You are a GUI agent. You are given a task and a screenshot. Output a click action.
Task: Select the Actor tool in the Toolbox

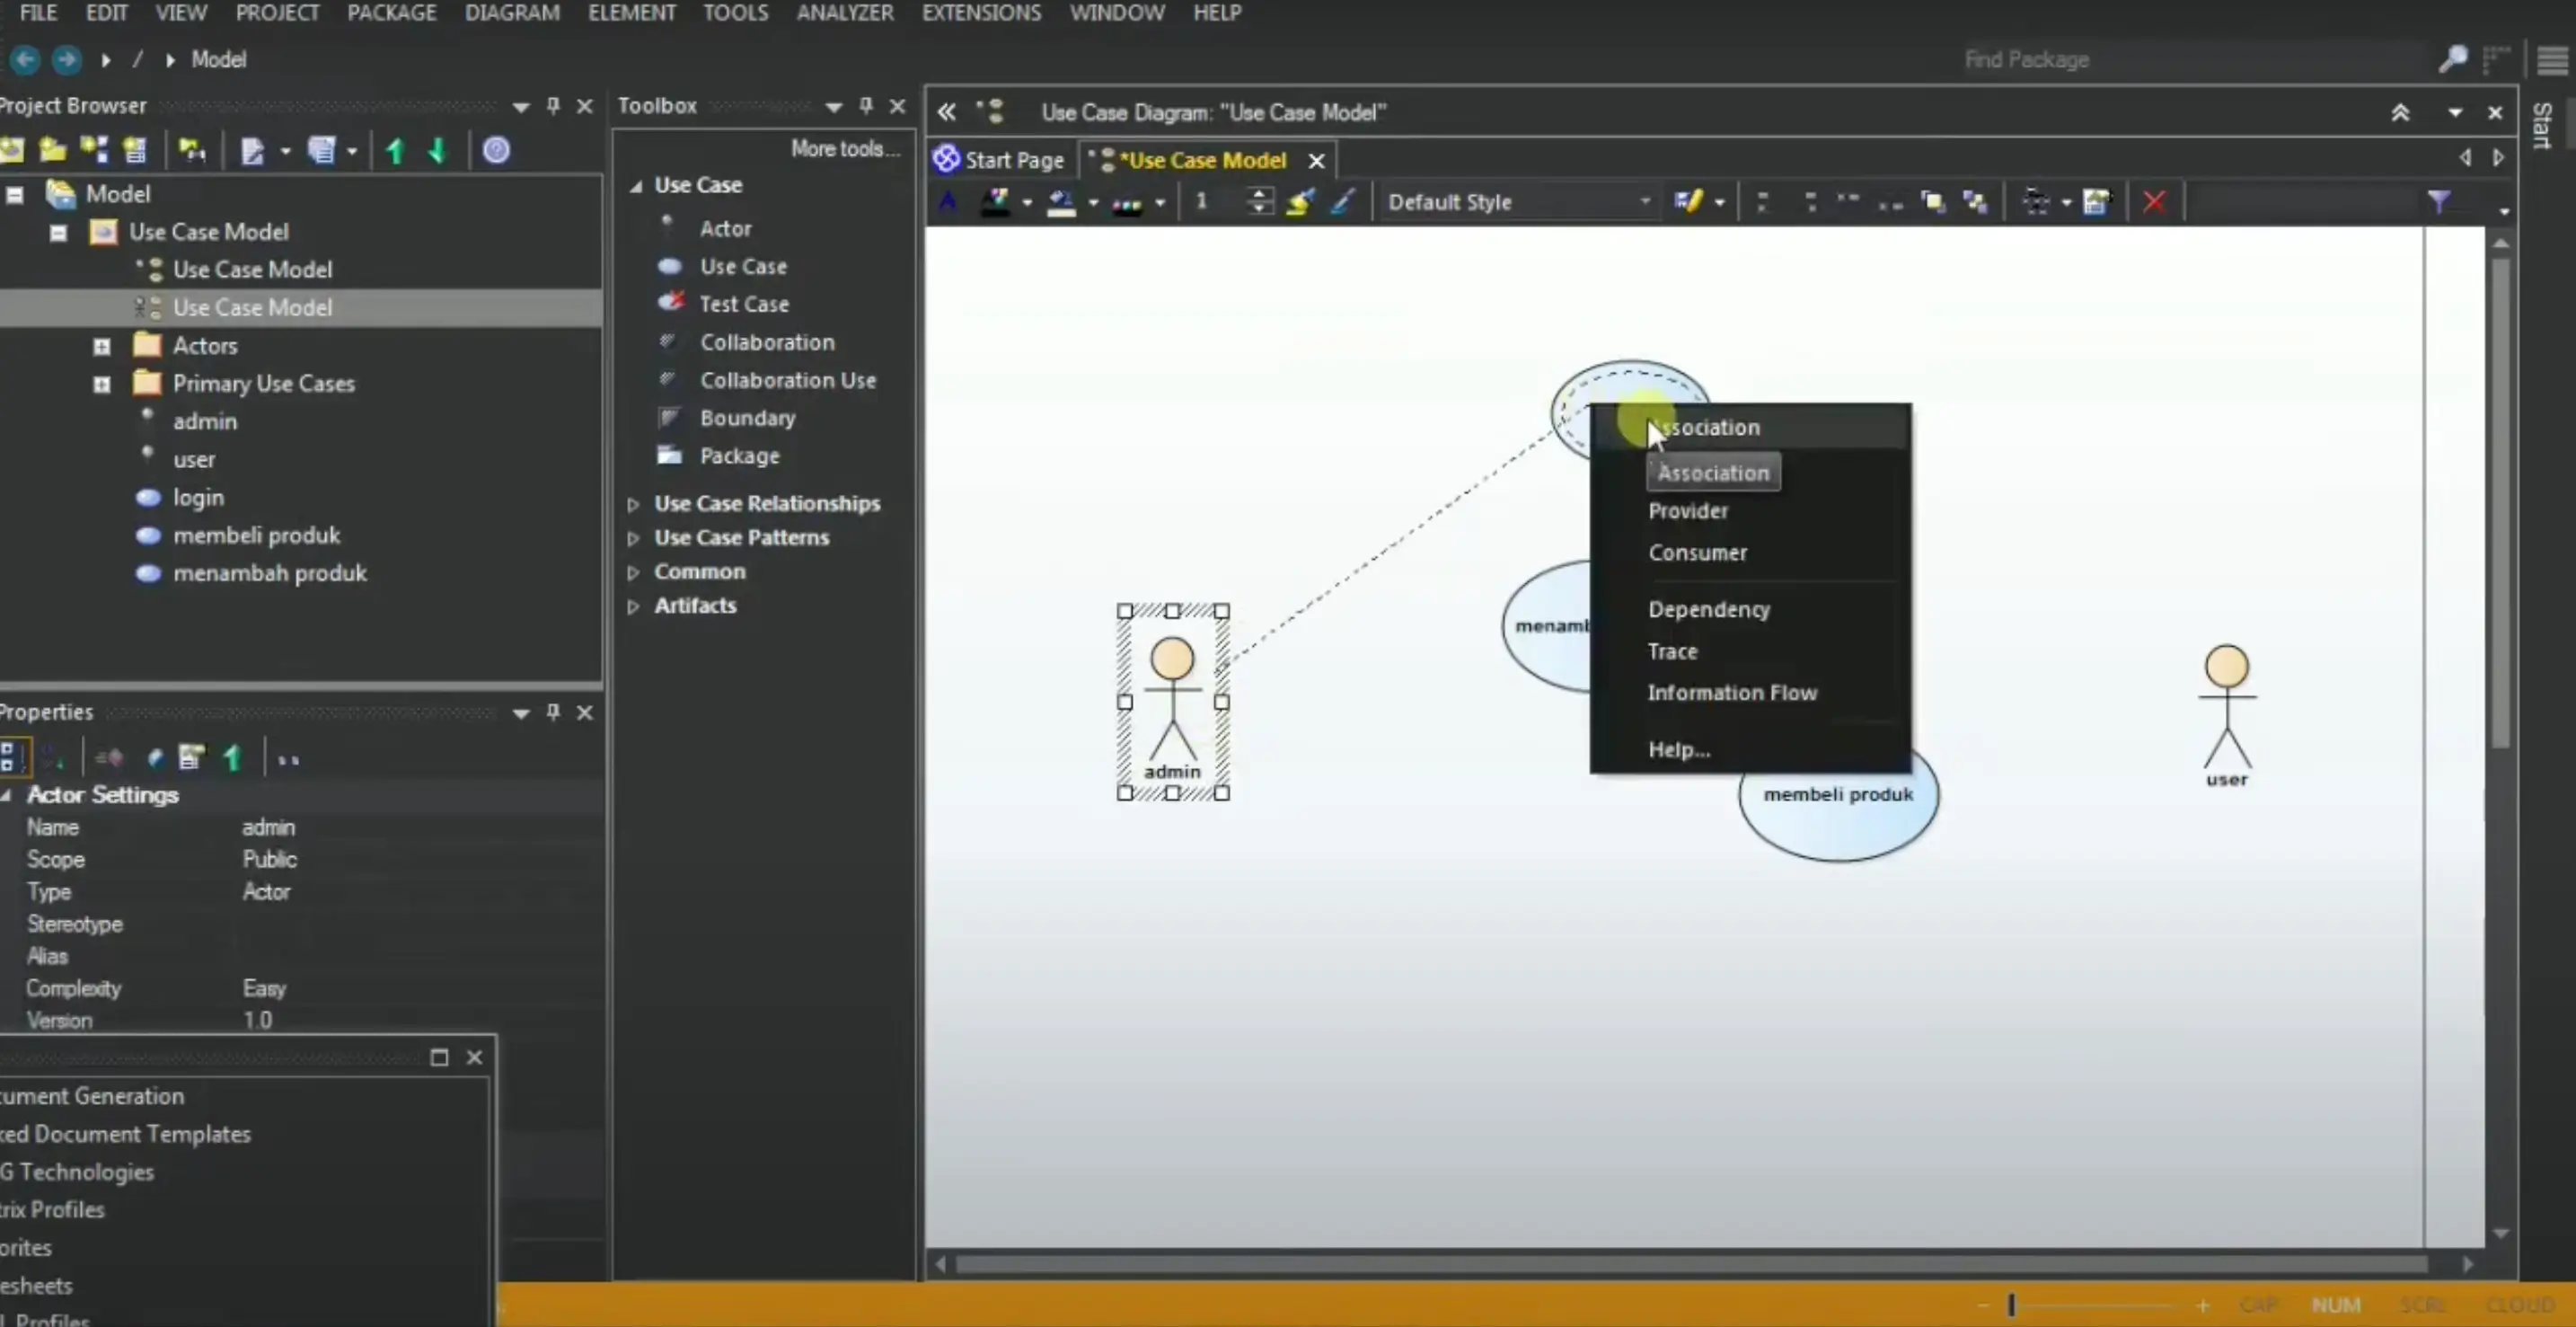click(726, 228)
